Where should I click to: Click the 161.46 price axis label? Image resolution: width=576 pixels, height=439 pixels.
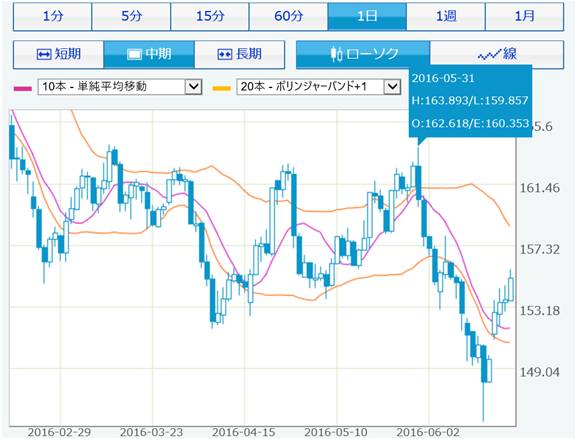540,188
